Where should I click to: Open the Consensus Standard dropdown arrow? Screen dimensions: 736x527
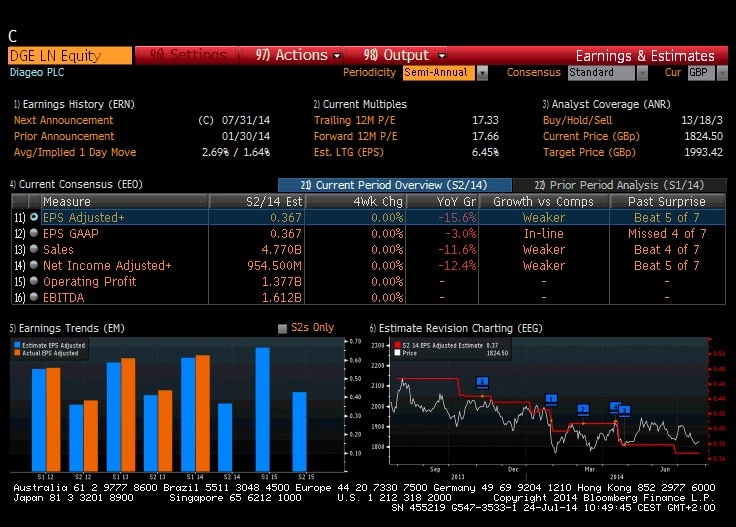642,73
